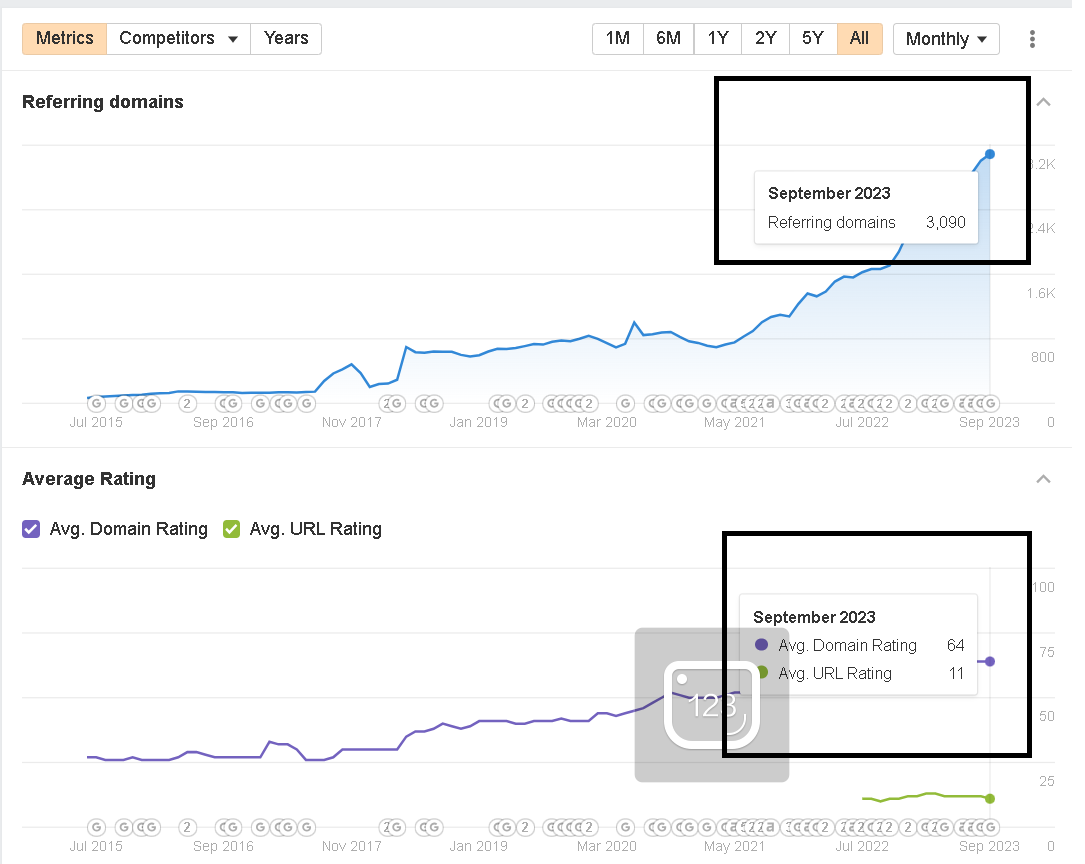
Task: Set time range to 1M
Action: coord(617,38)
